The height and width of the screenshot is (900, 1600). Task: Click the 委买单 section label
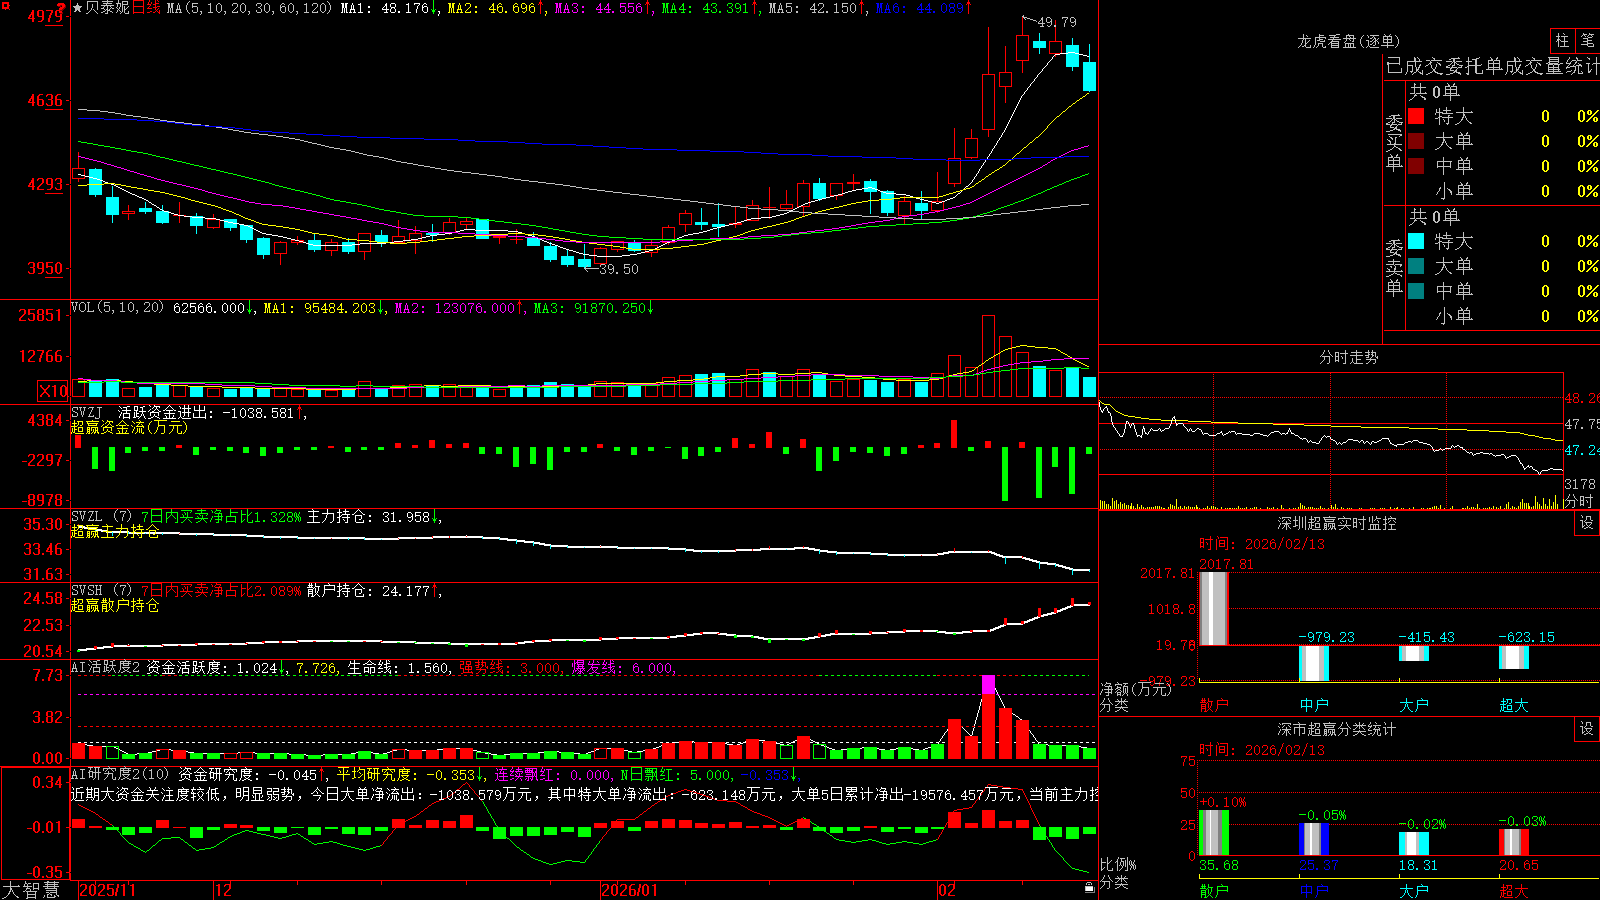(1394, 142)
